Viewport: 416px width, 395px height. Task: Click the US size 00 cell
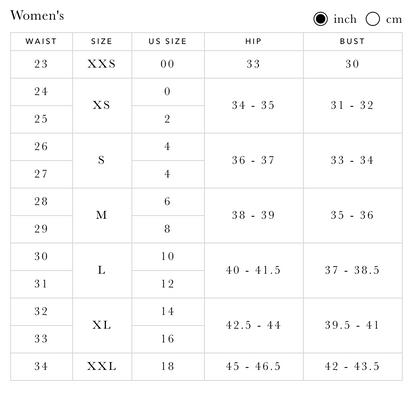tap(168, 64)
